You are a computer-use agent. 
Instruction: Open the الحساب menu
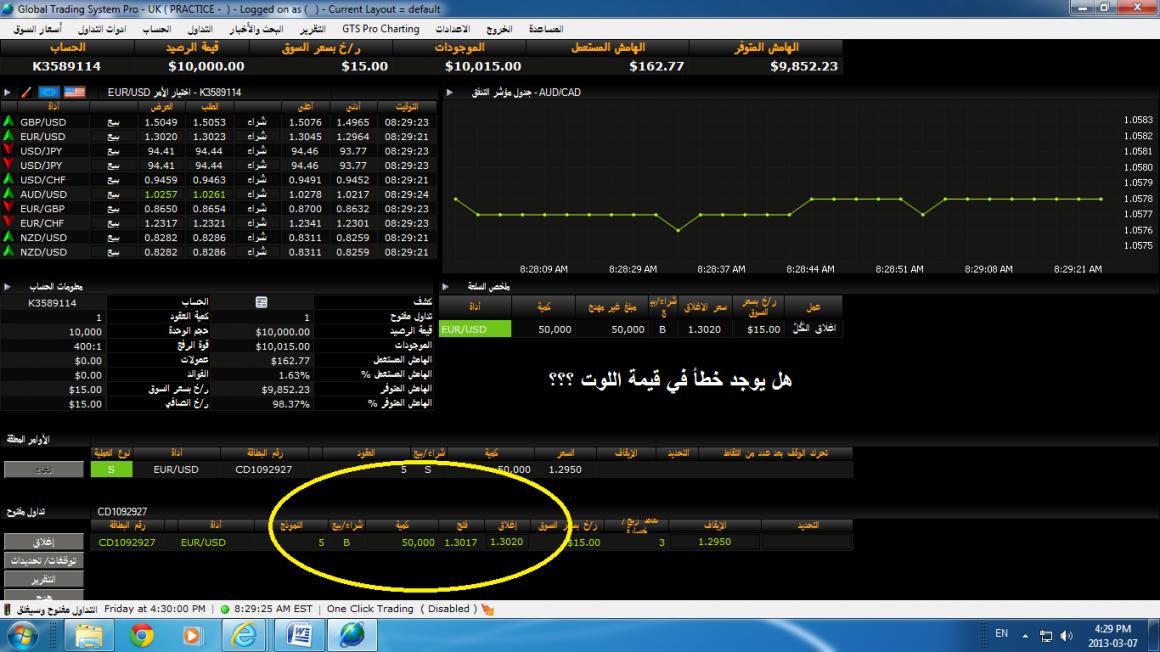tap(156, 29)
